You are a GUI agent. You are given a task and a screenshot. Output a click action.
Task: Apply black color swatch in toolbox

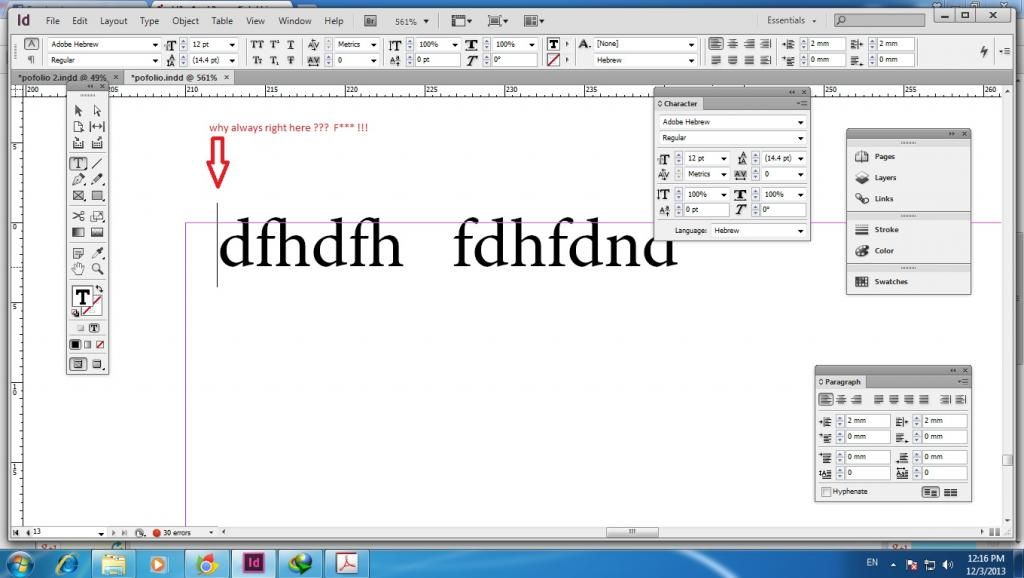pyautogui.click(x=75, y=344)
